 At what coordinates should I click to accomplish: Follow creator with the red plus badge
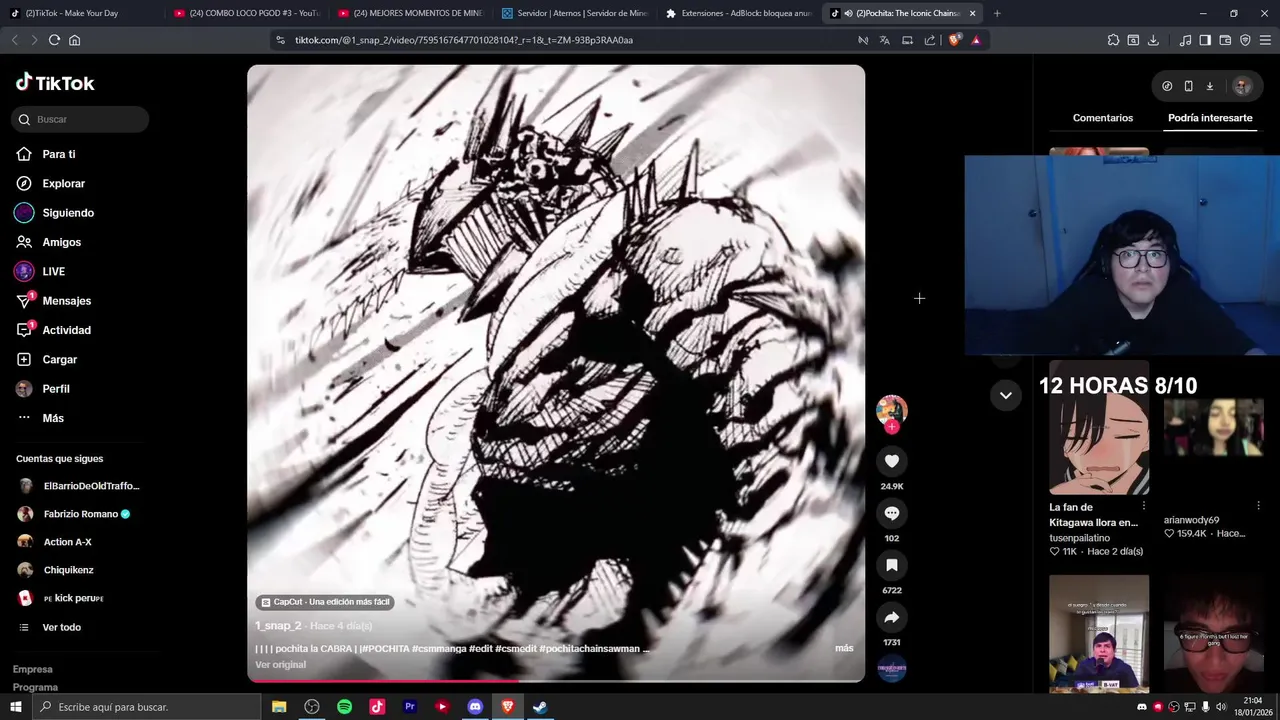tap(891, 427)
